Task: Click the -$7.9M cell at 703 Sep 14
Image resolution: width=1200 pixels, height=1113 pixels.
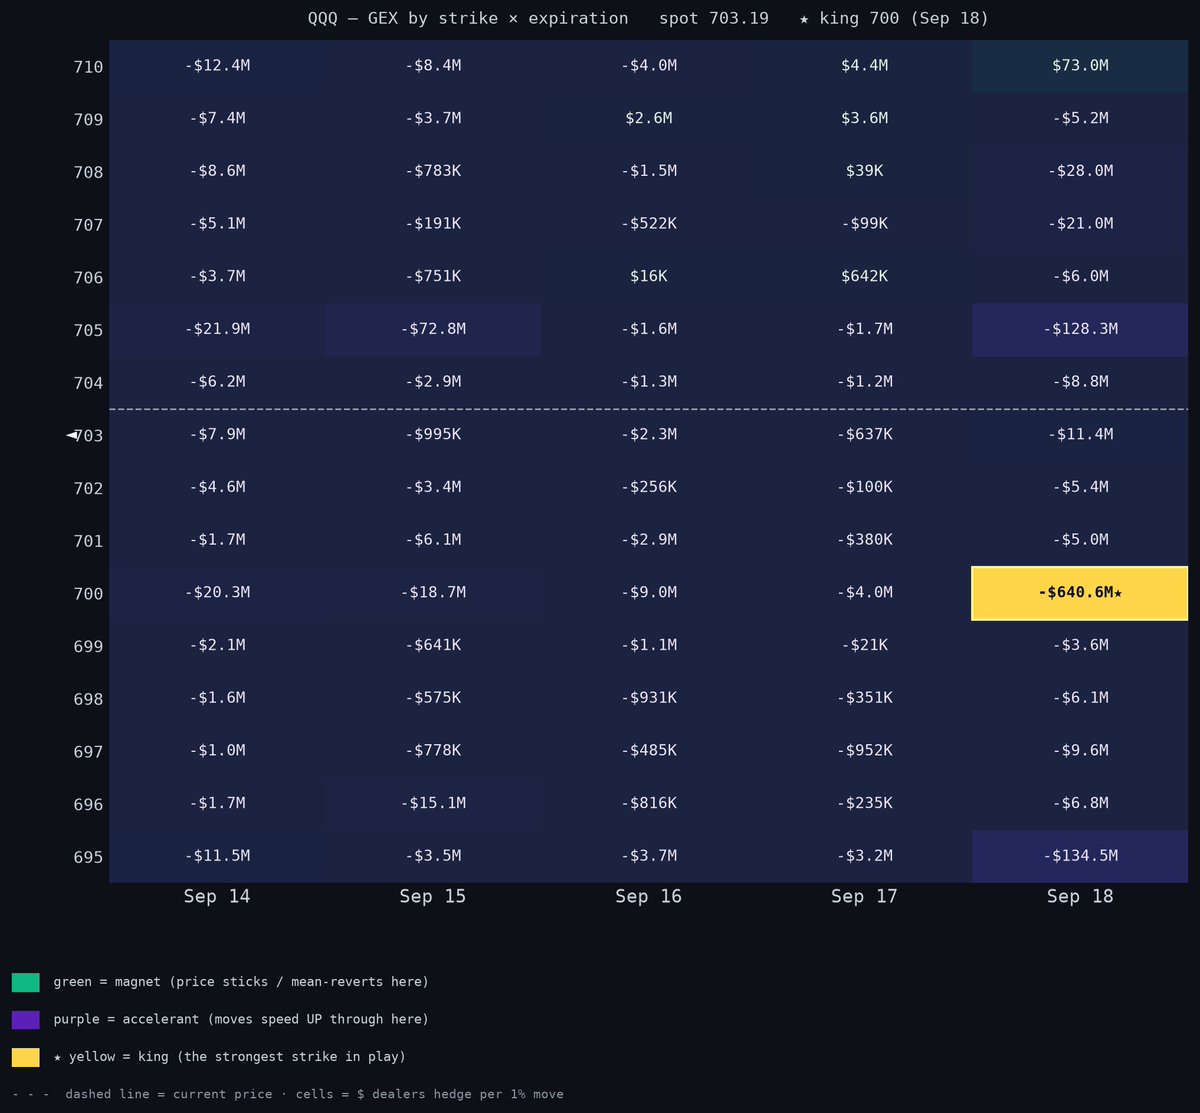Action: [x=217, y=435]
